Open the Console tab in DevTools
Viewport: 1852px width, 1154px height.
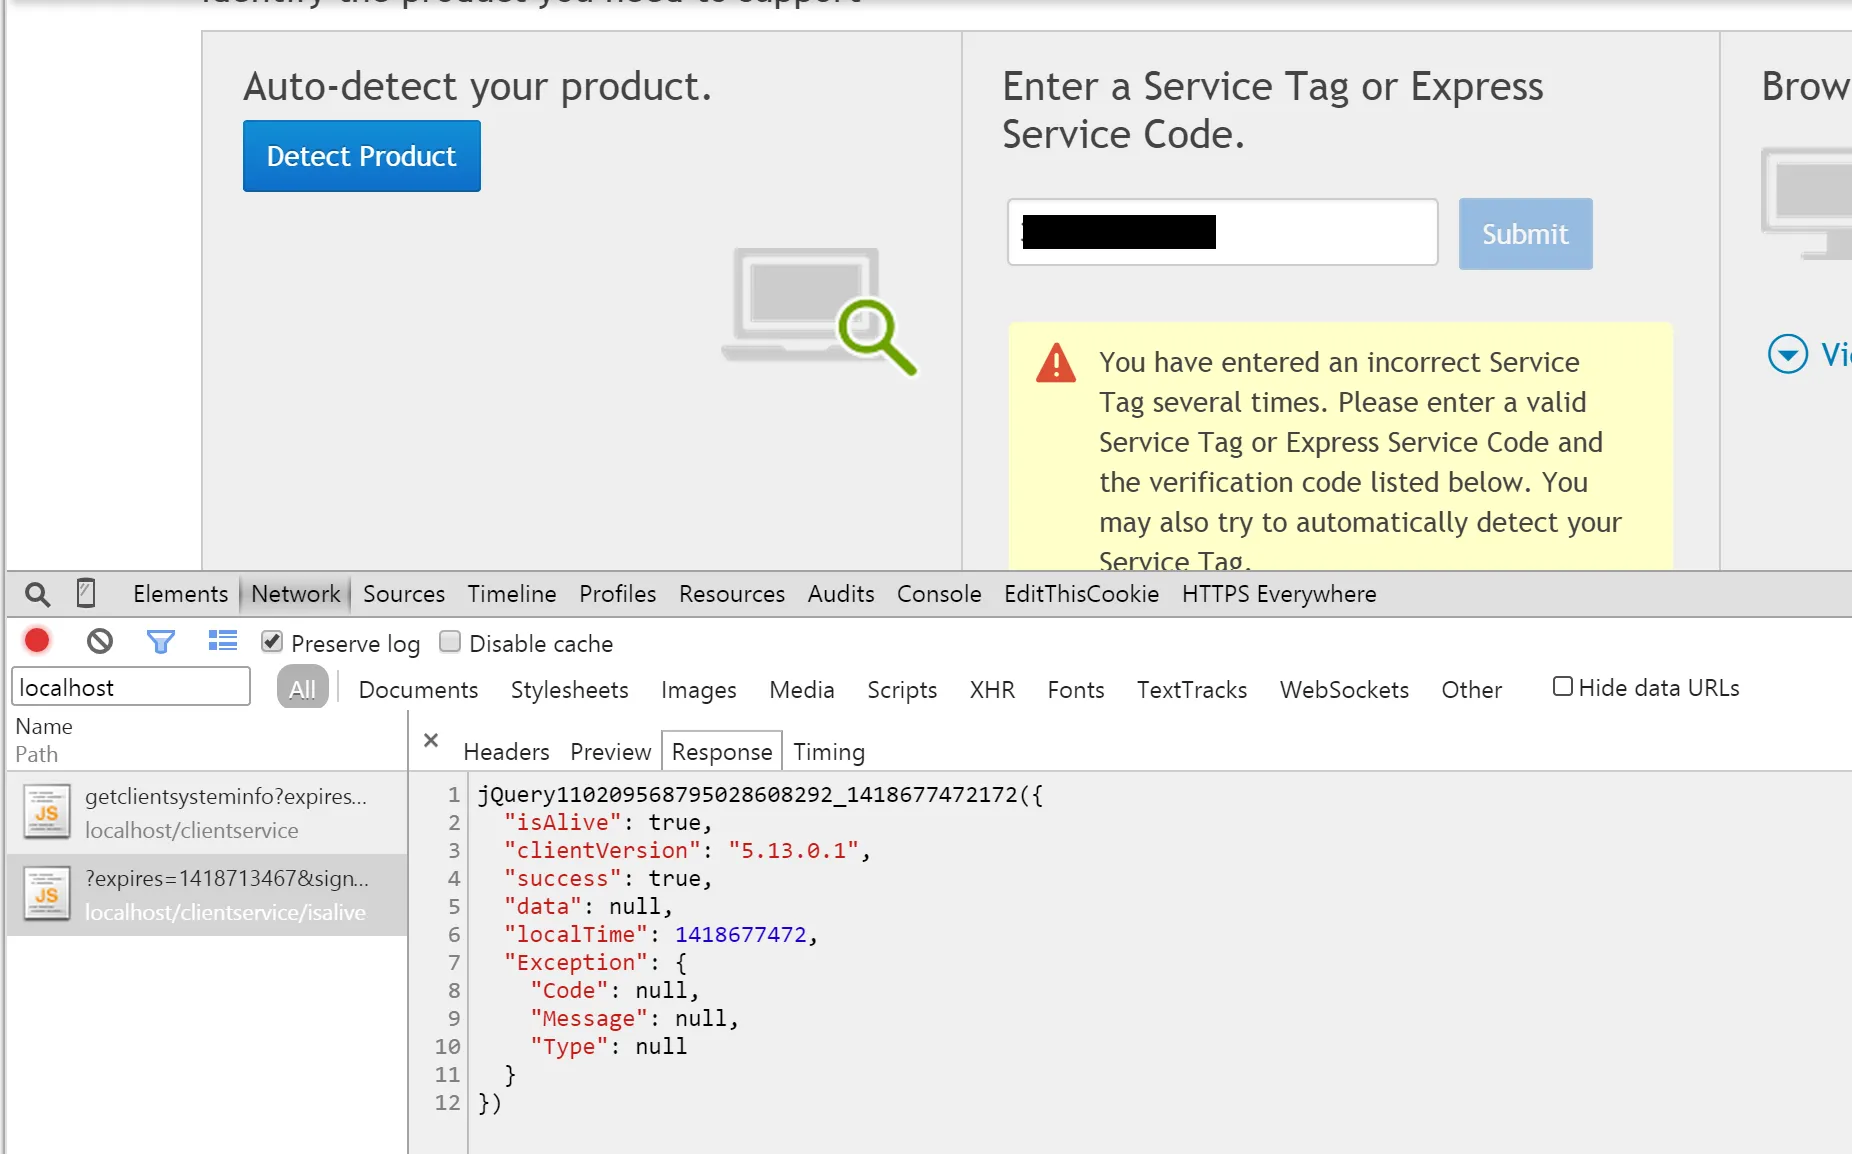coord(938,594)
